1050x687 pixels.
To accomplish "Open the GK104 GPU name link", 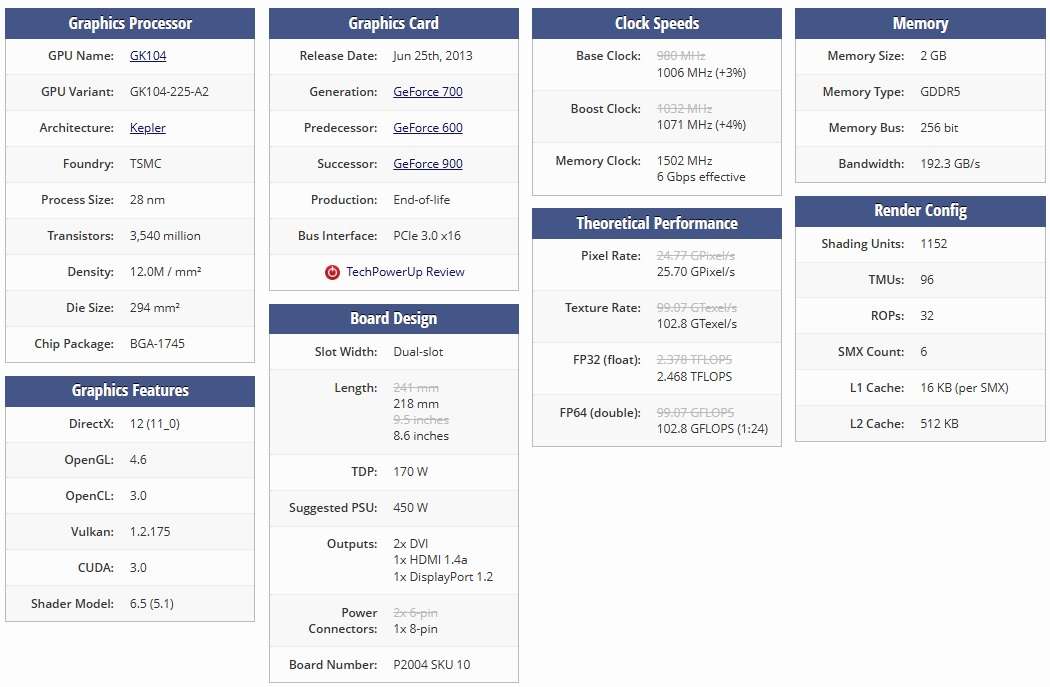I will pyautogui.click(x=148, y=56).
